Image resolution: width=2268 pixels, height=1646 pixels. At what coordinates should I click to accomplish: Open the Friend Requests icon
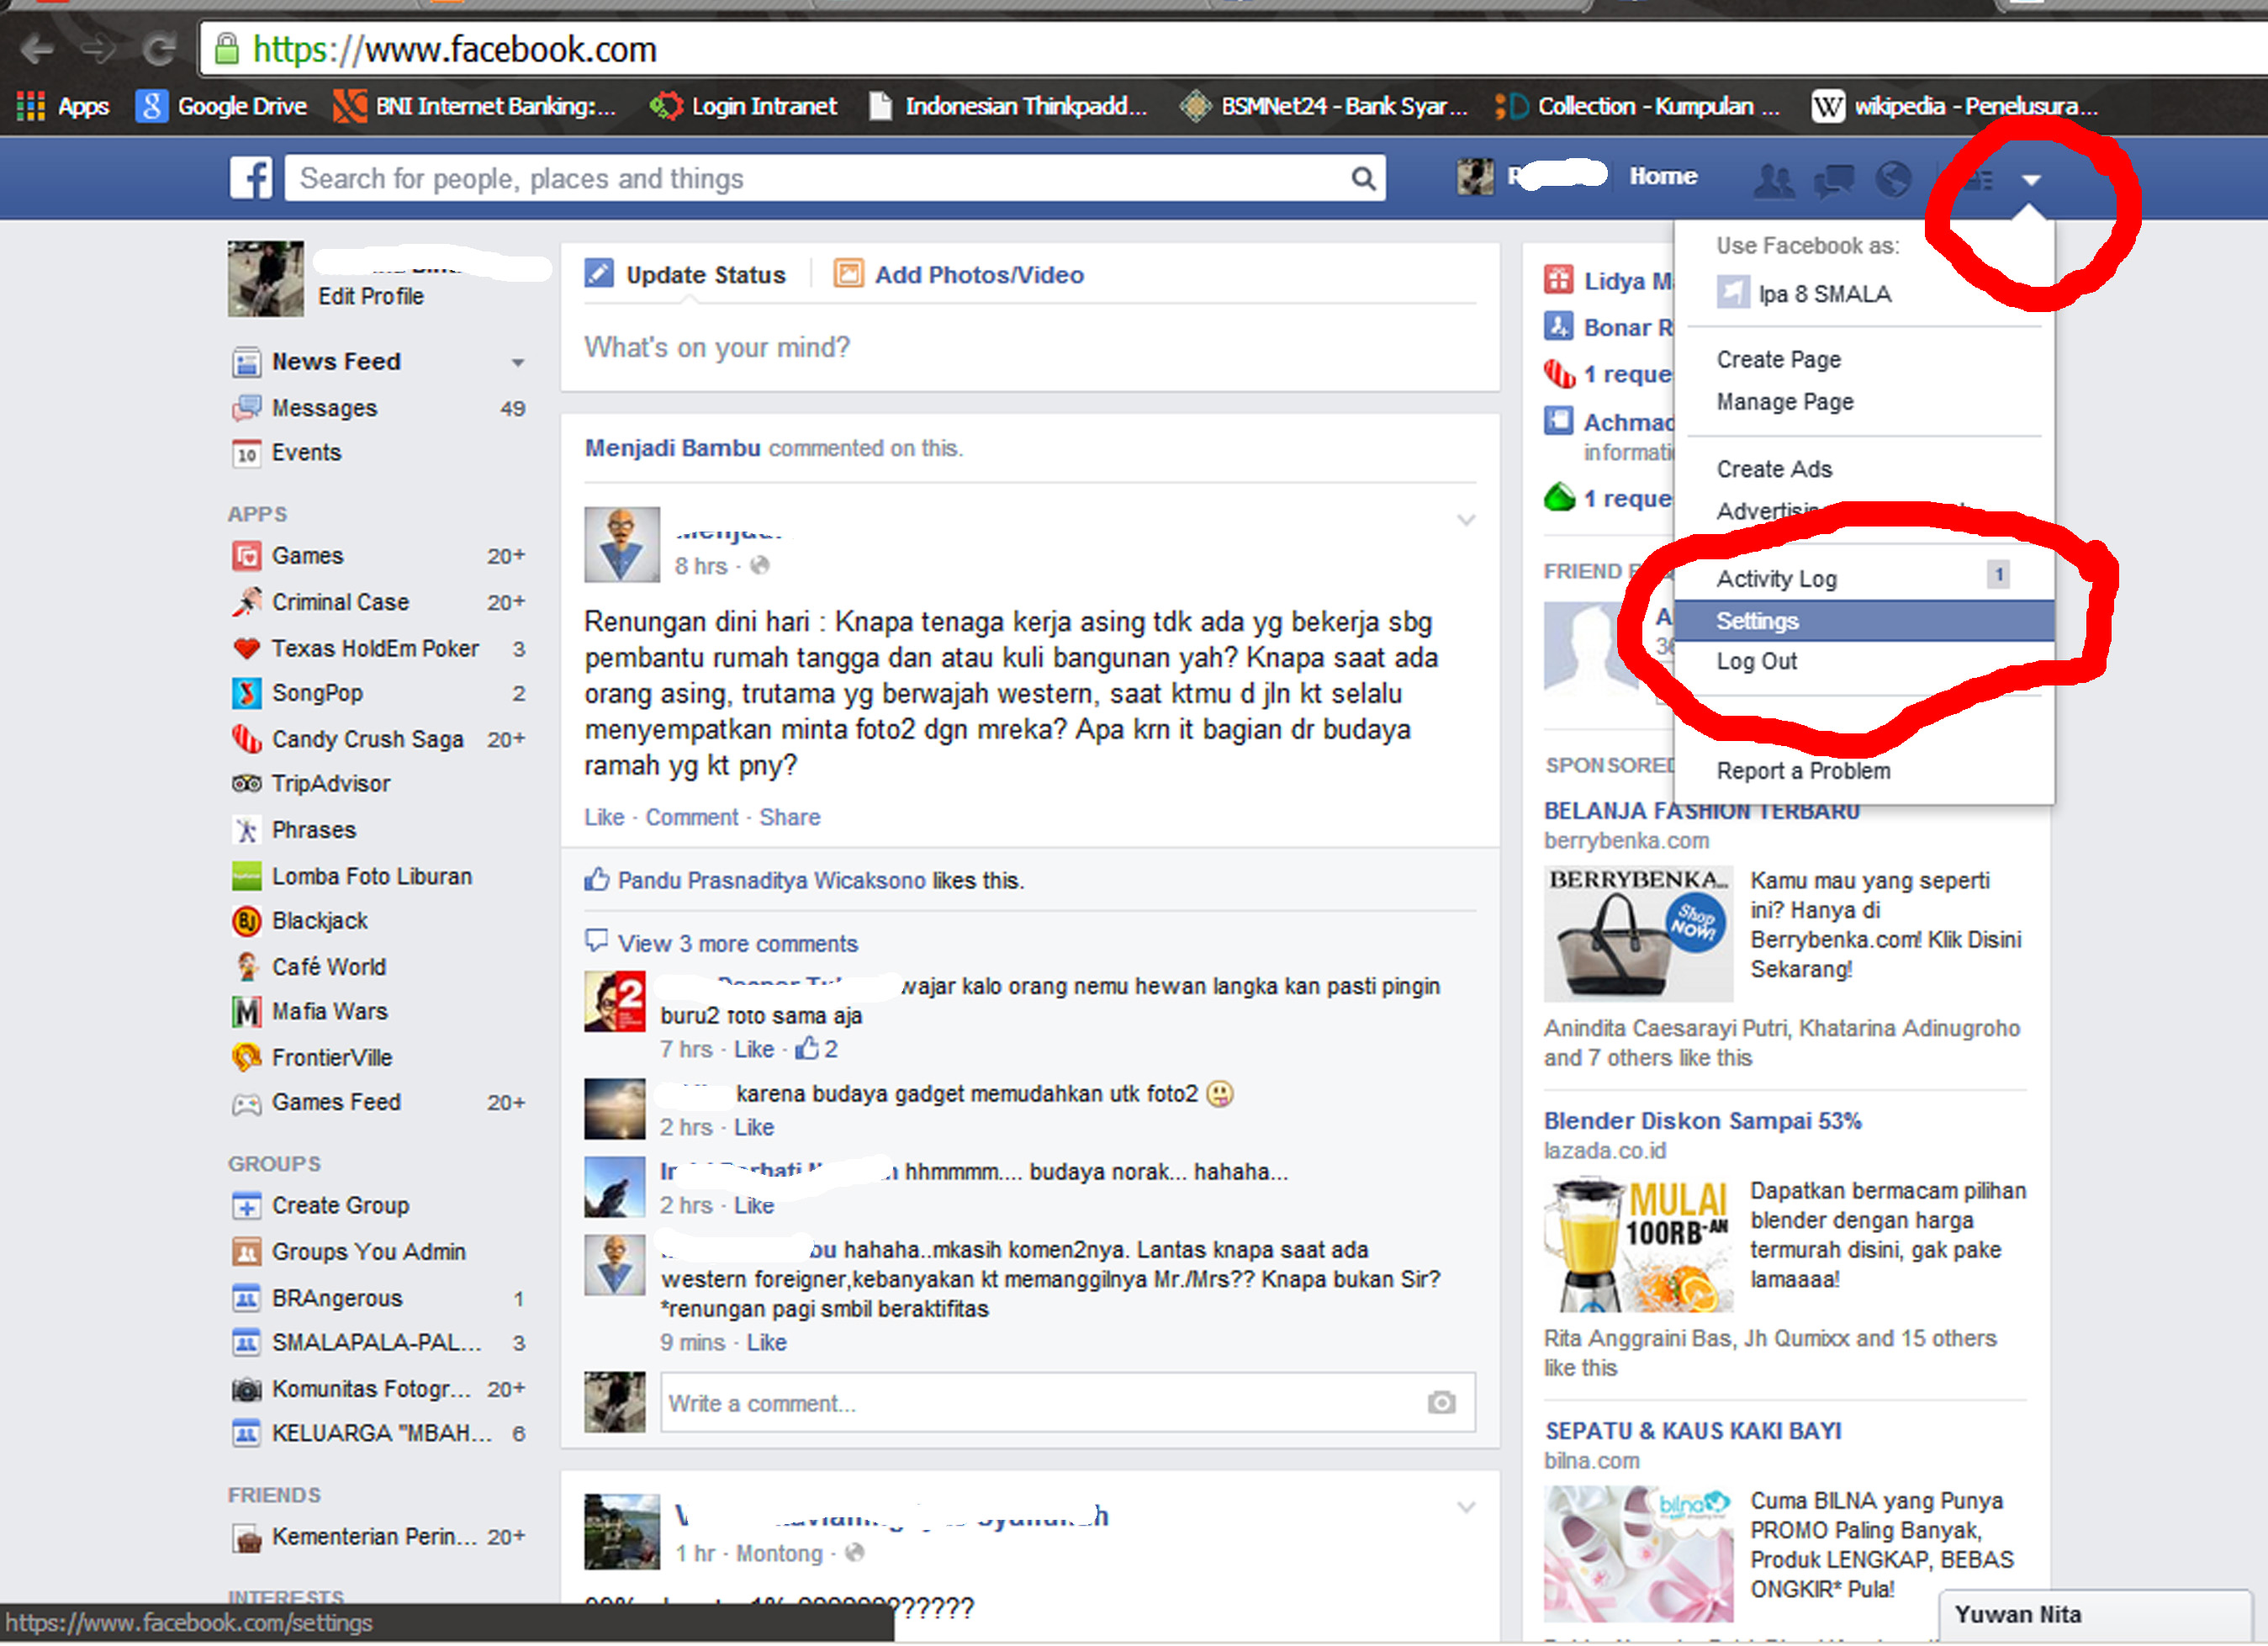click(1774, 180)
